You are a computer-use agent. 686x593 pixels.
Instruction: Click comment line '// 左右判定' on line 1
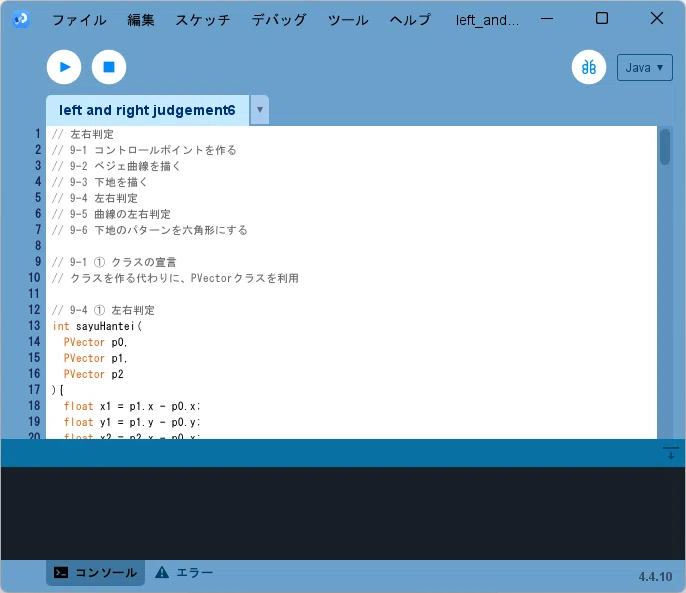(83, 134)
